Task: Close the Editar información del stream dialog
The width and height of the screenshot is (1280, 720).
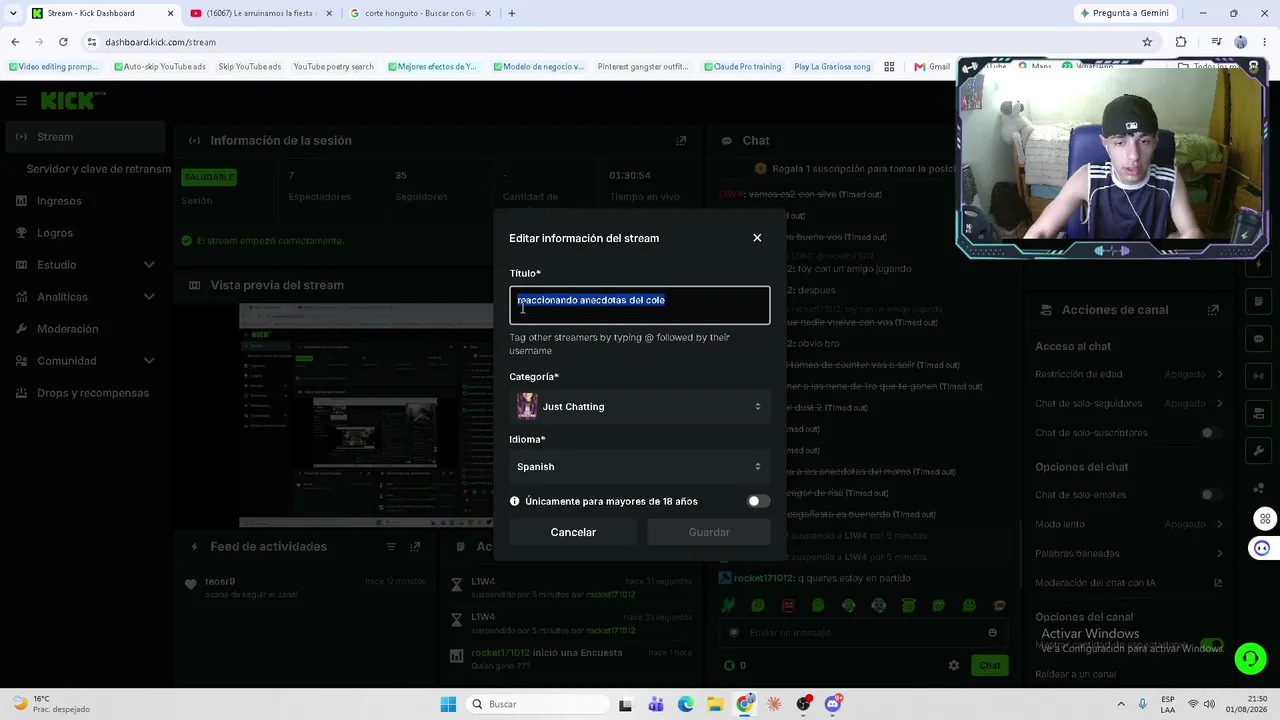Action: click(x=757, y=238)
